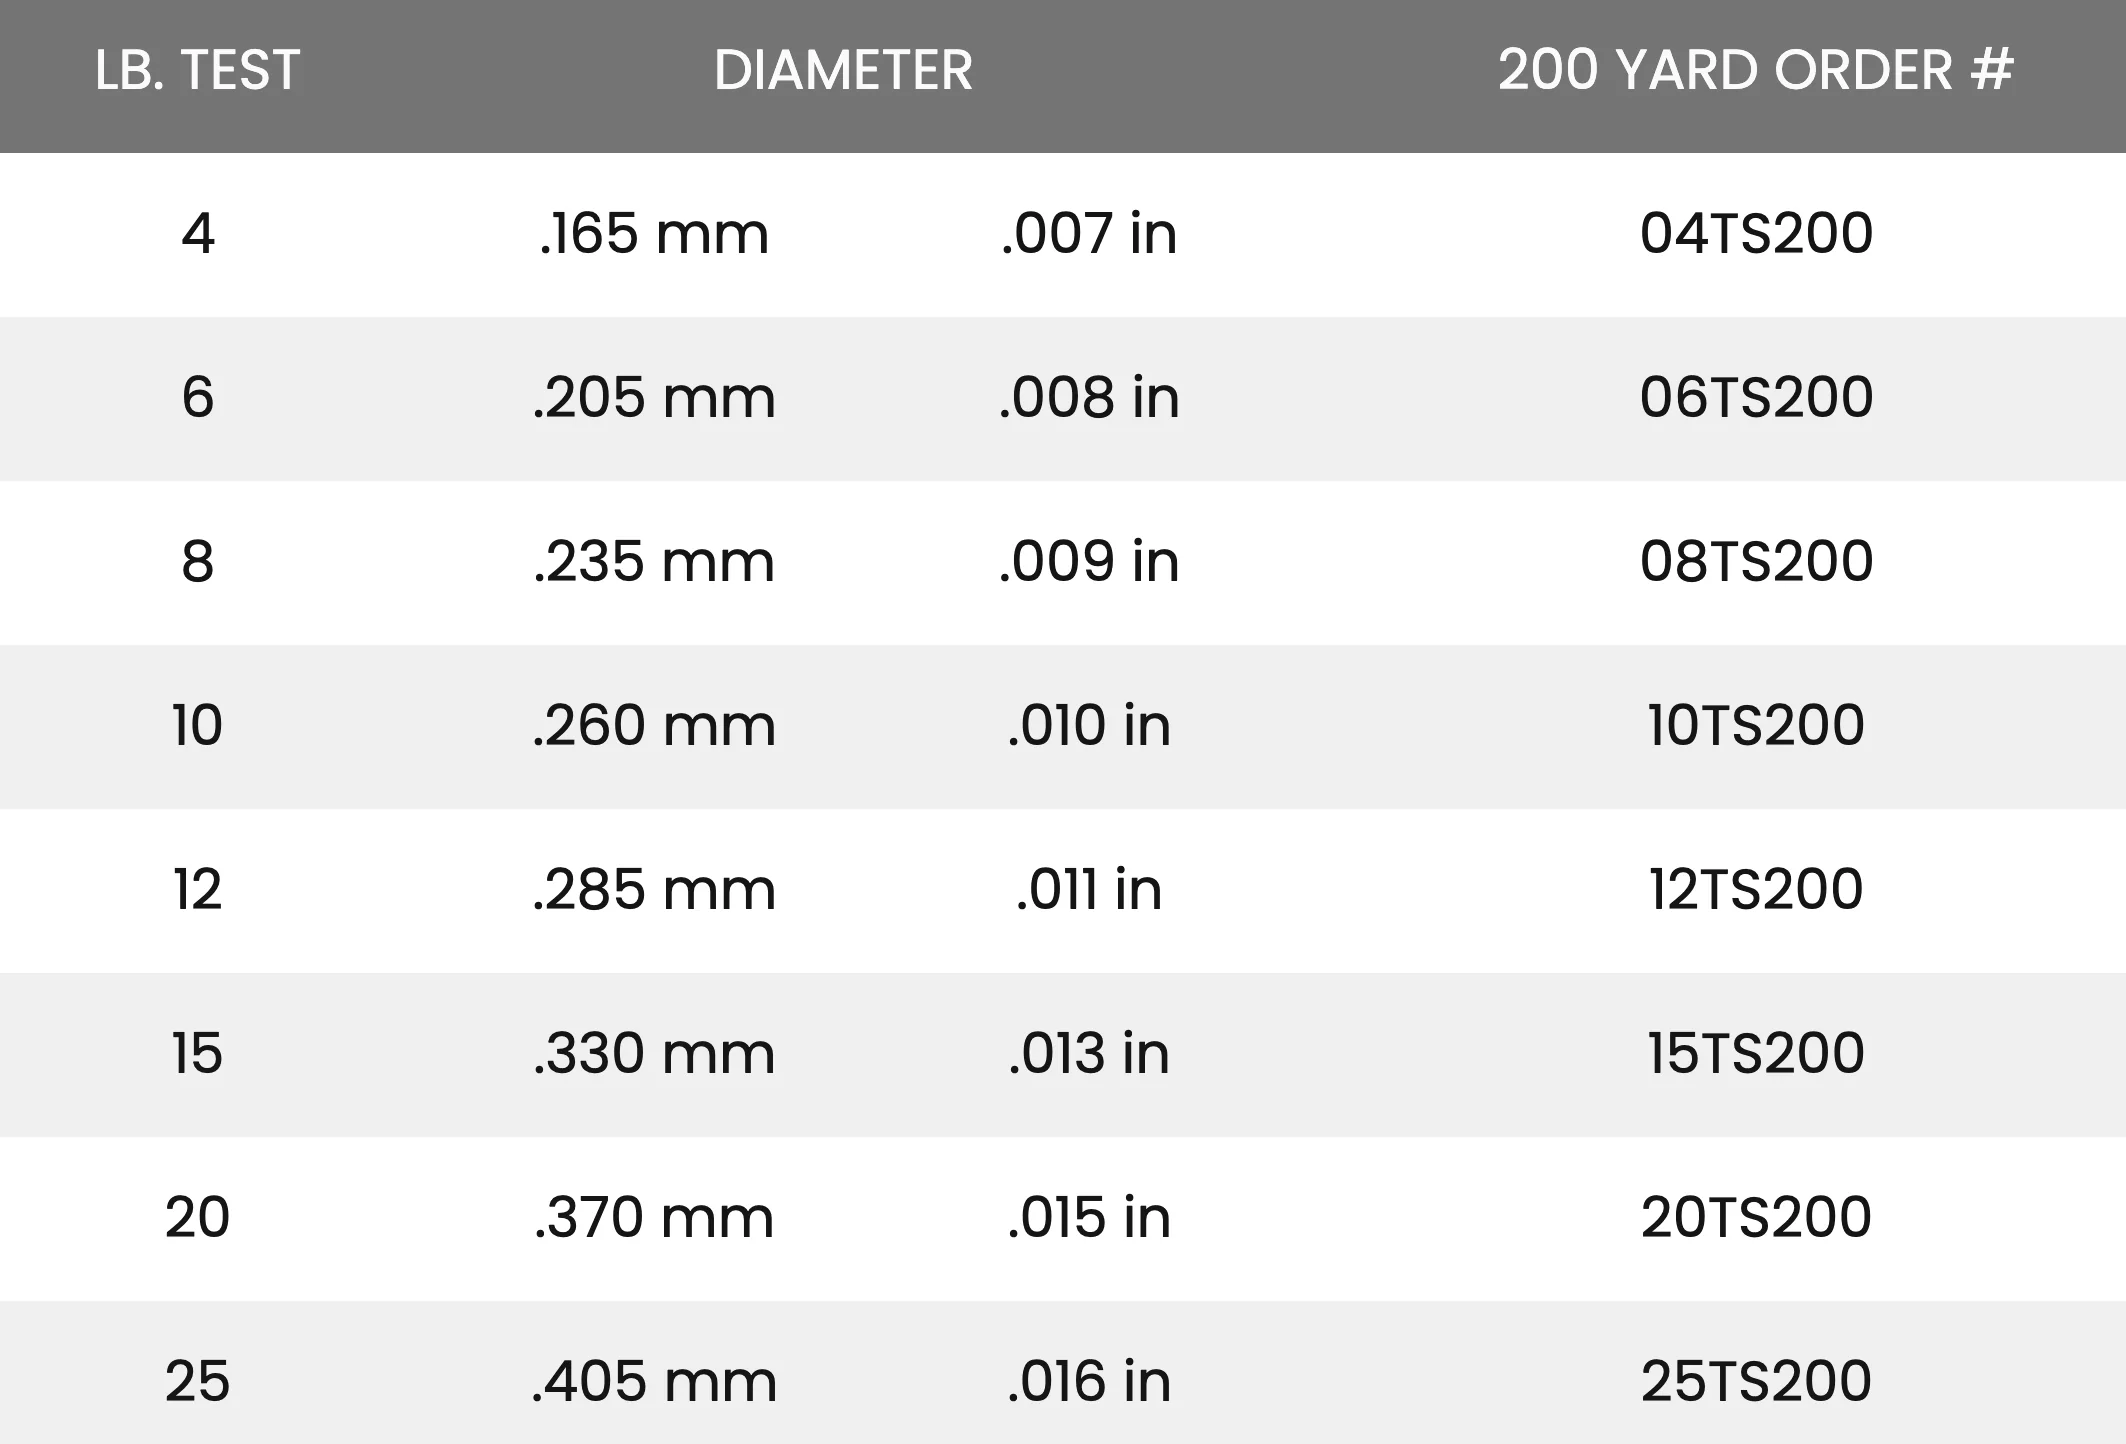This screenshot has height=1444, width=2126.
Task: Select the 25 lb test cell
Action: tap(197, 1382)
